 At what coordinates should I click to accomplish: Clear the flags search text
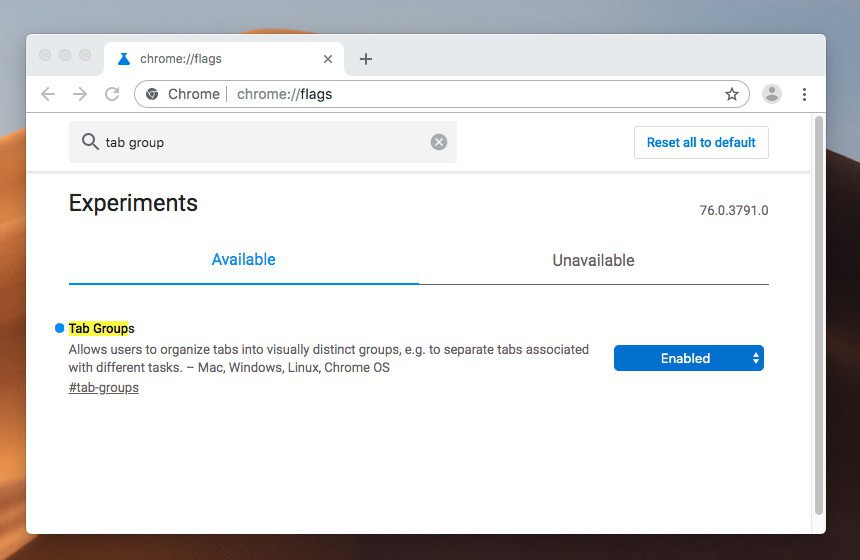pos(439,142)
